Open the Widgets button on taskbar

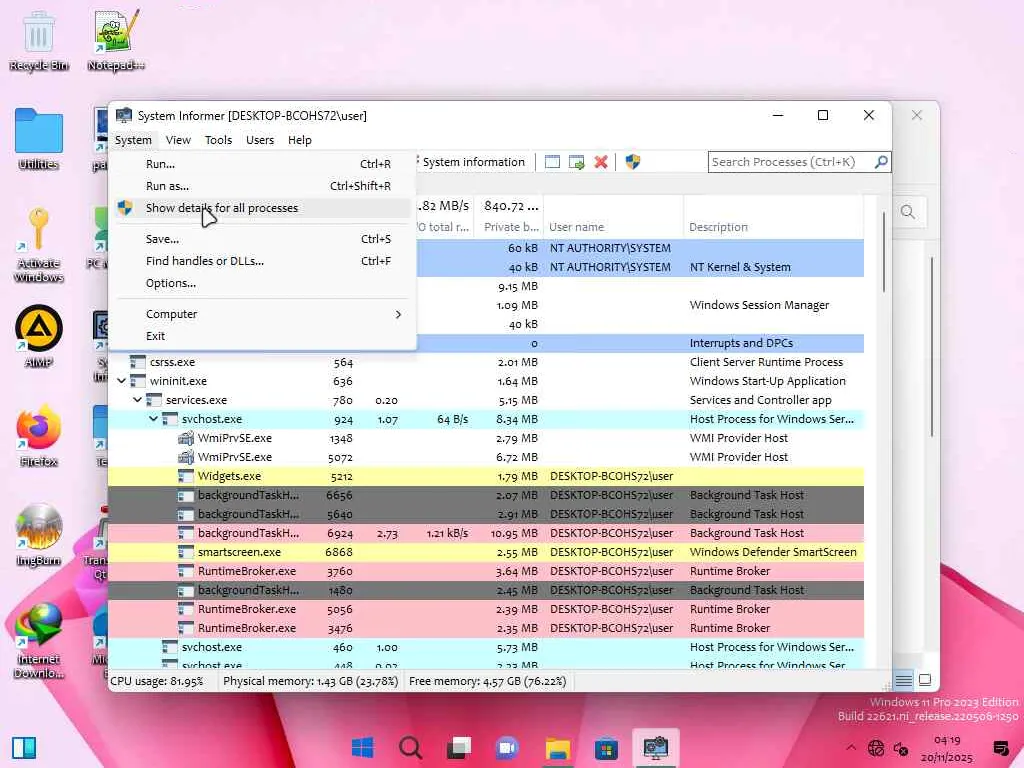click(24, 748)
